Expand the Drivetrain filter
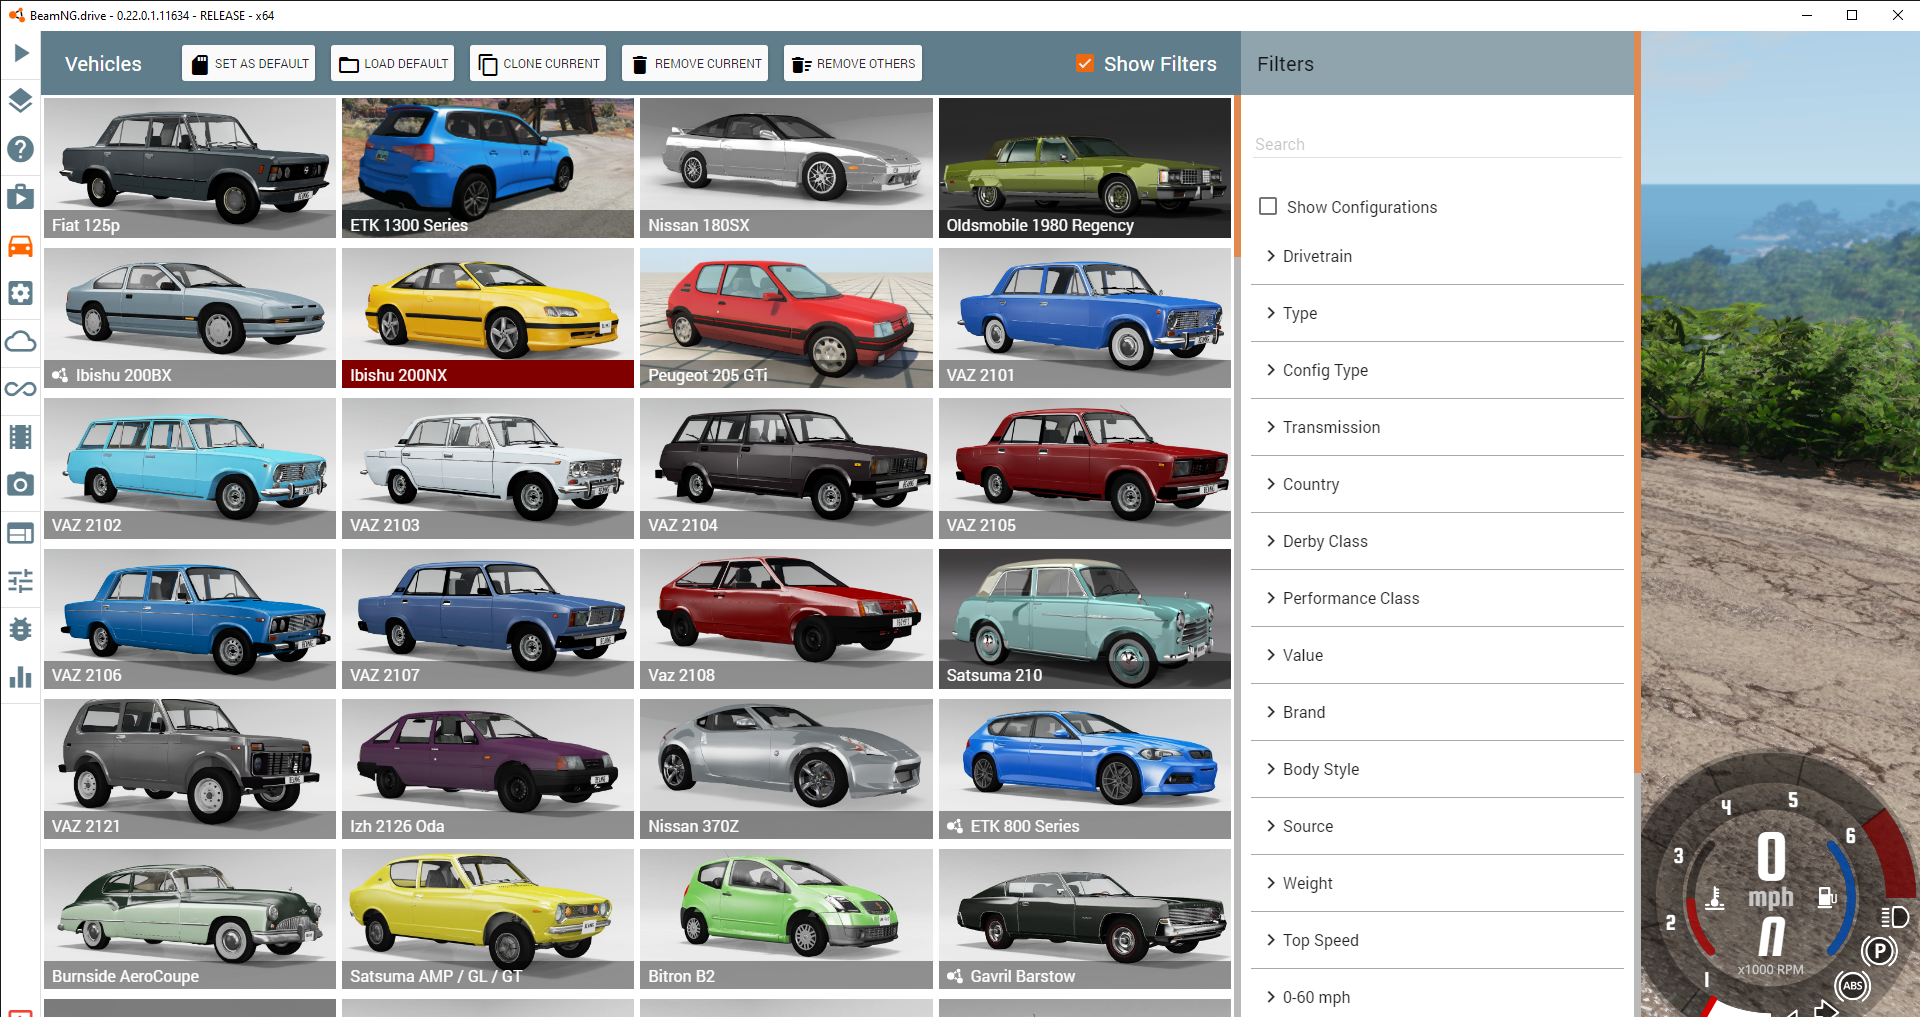 coord(1437,256)
